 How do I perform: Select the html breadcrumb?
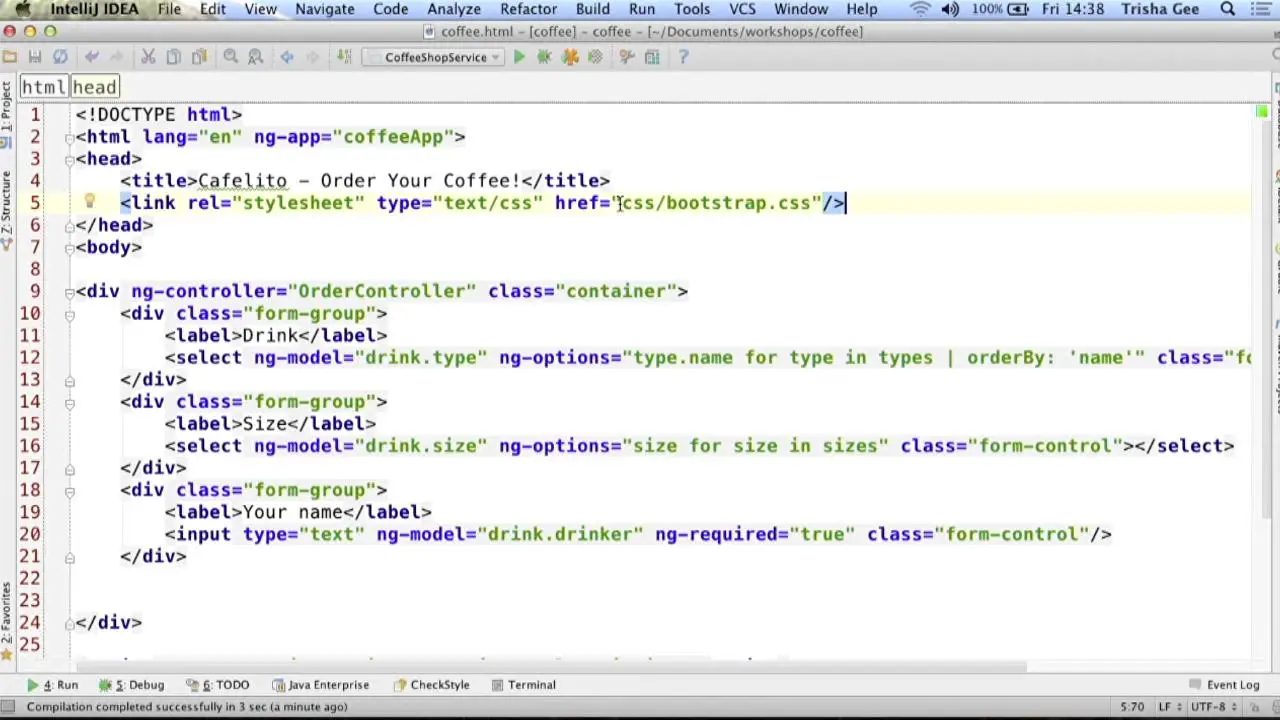43,87
